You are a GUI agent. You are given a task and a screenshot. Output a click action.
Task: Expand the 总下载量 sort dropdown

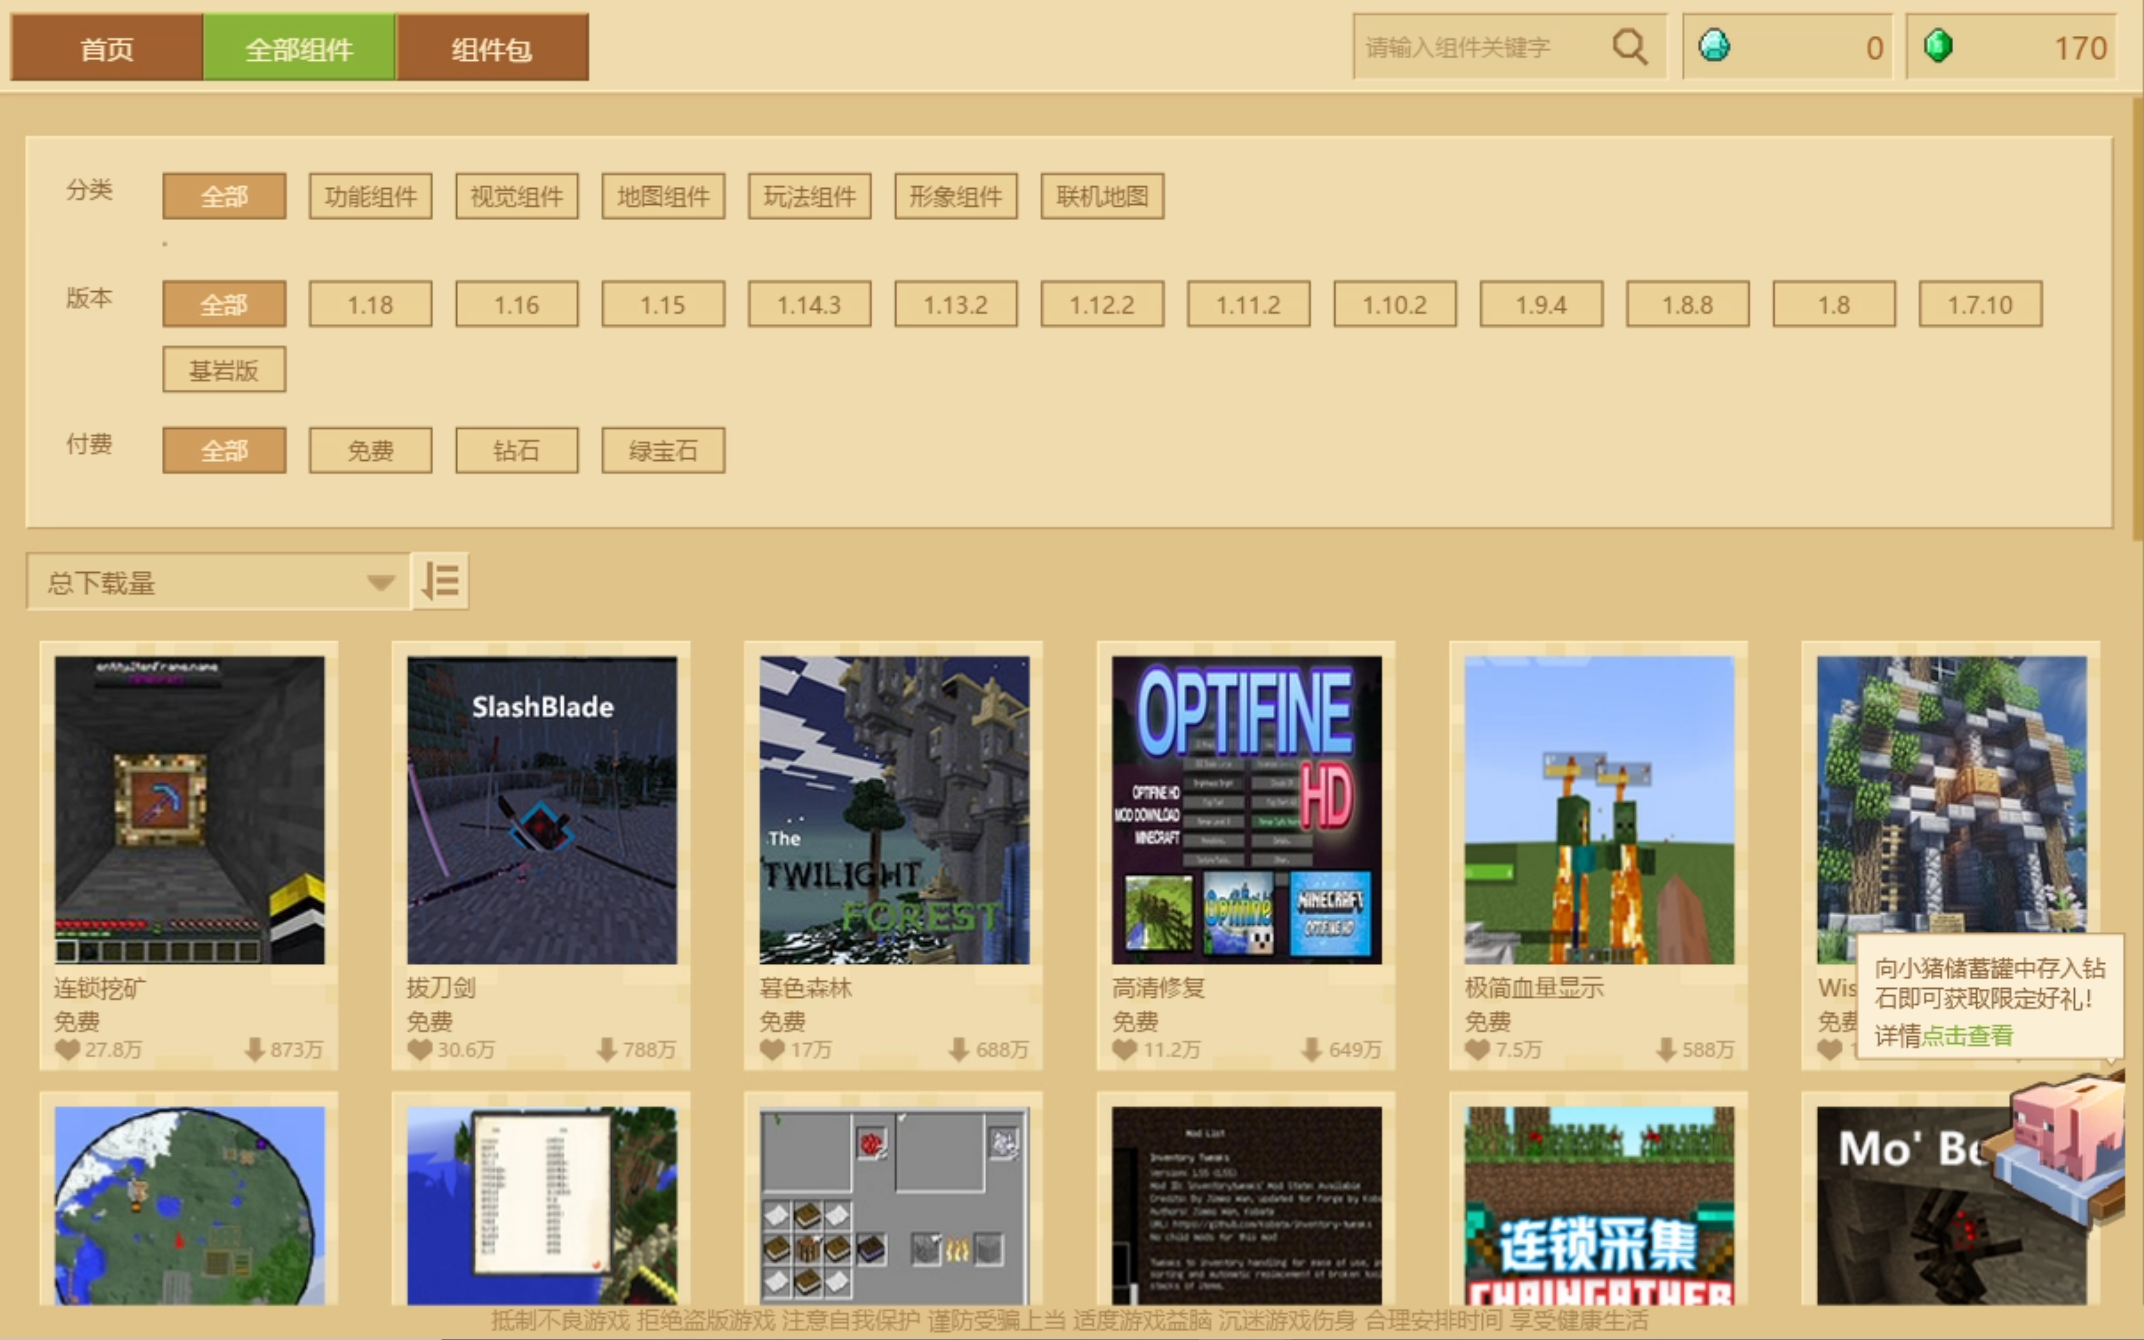tap(218, 581)
